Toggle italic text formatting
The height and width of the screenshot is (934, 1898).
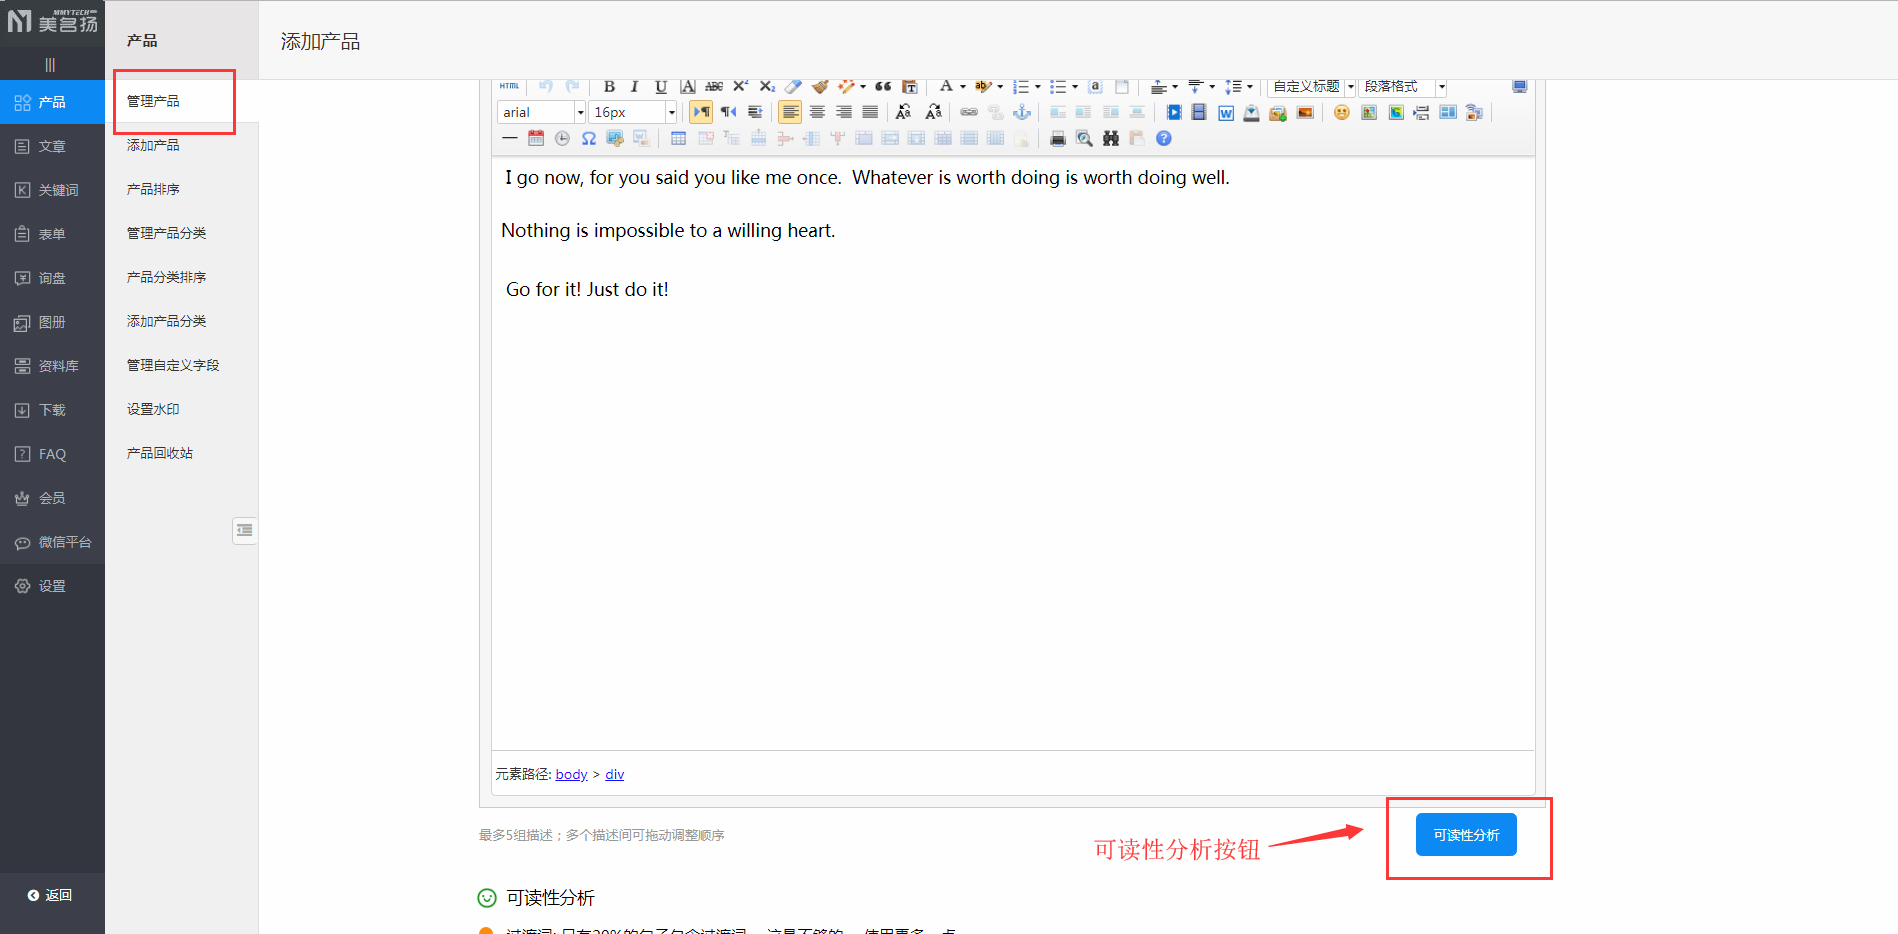pos(634,87)
